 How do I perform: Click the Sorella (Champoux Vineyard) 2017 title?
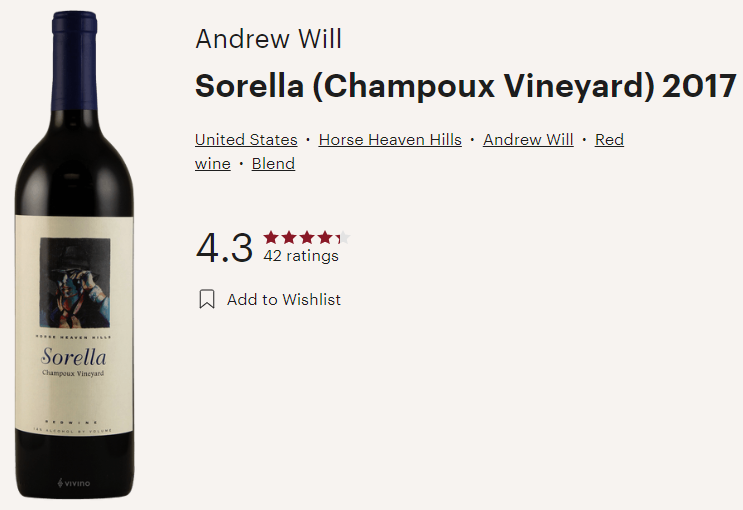pos(465,86)
